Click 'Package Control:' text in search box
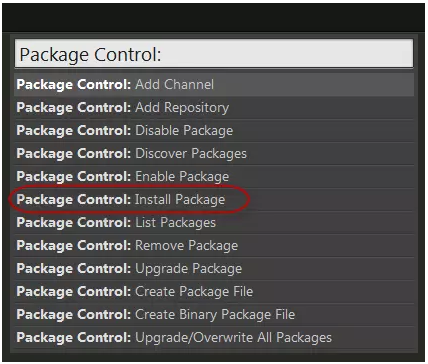This screenshot has width=428, height=364. [90, 55]
